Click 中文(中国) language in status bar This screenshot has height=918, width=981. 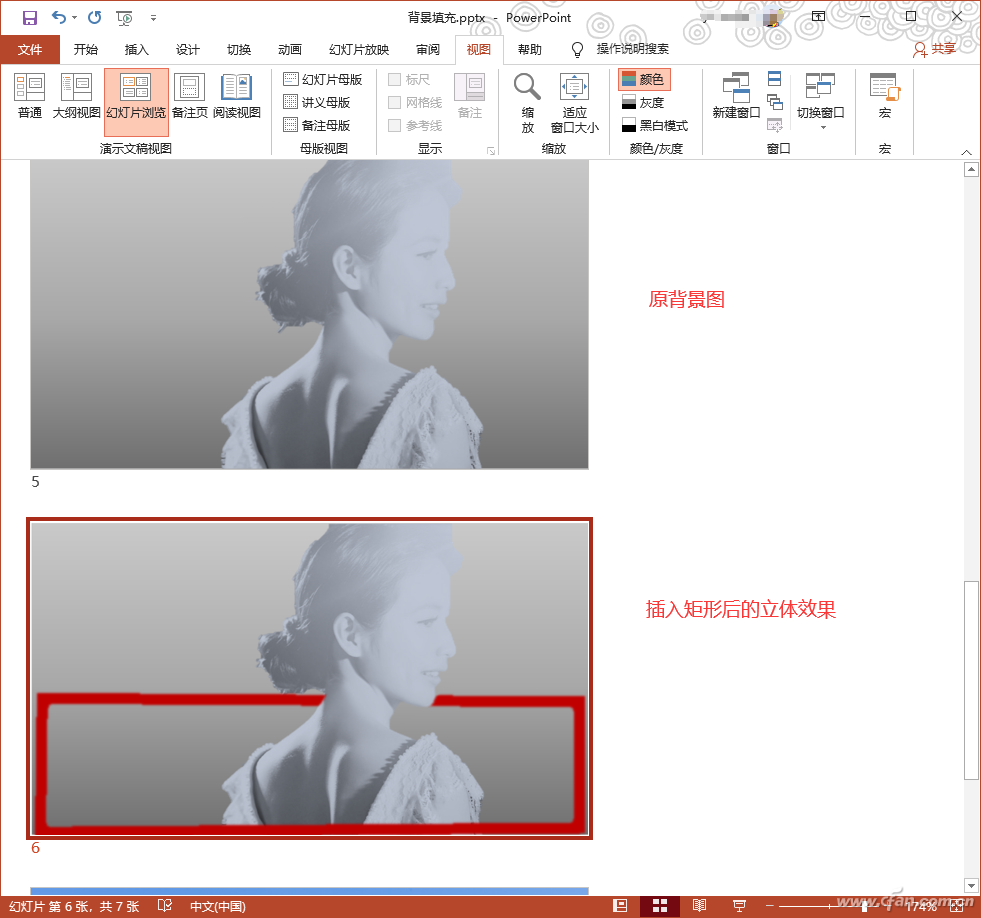click(x=218, y=906)
